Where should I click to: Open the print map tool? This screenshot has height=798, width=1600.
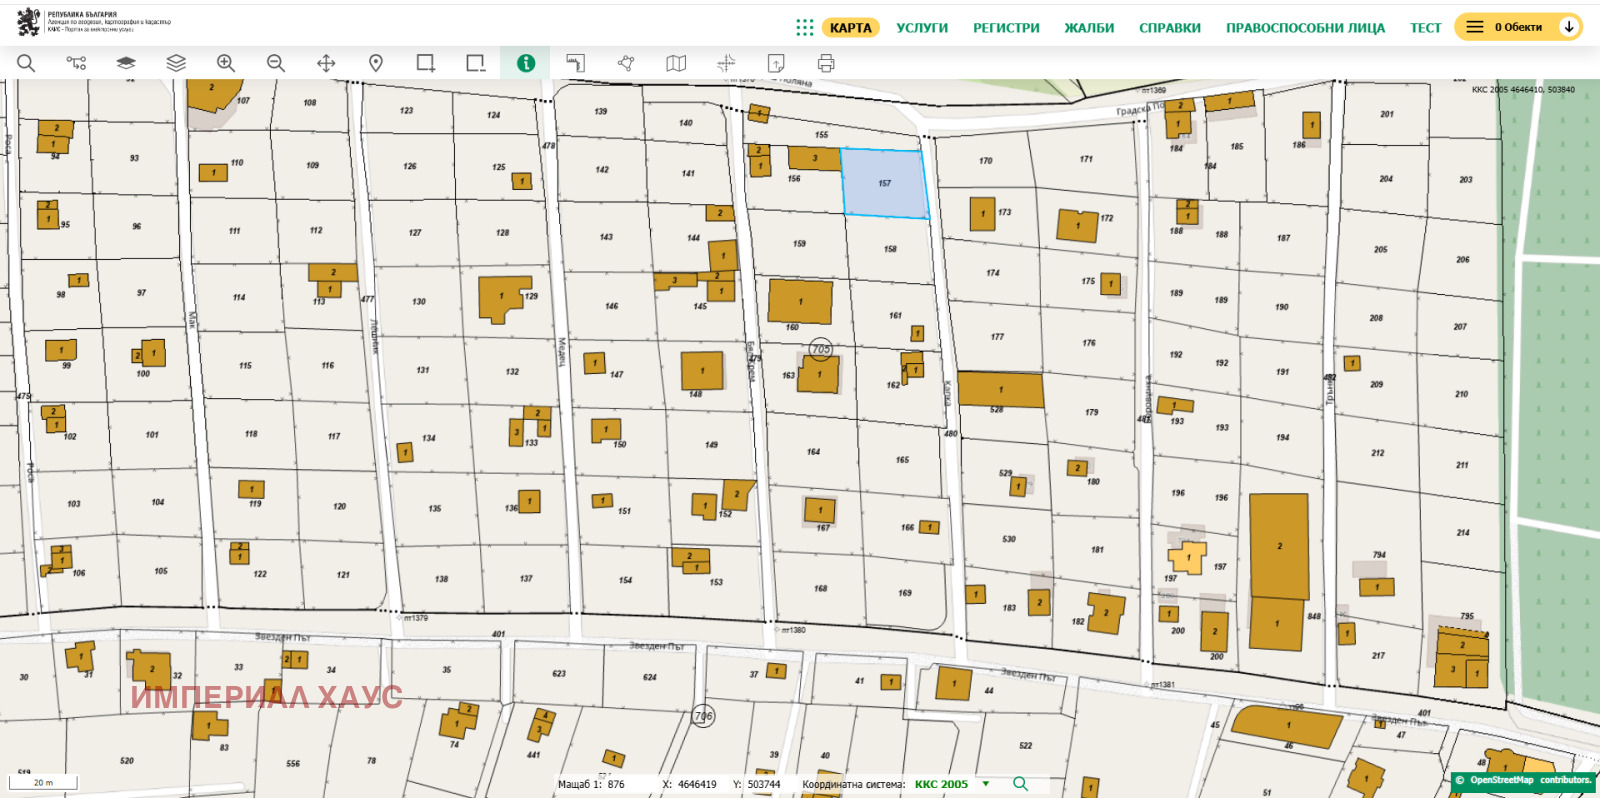click(x=826, y=63)
